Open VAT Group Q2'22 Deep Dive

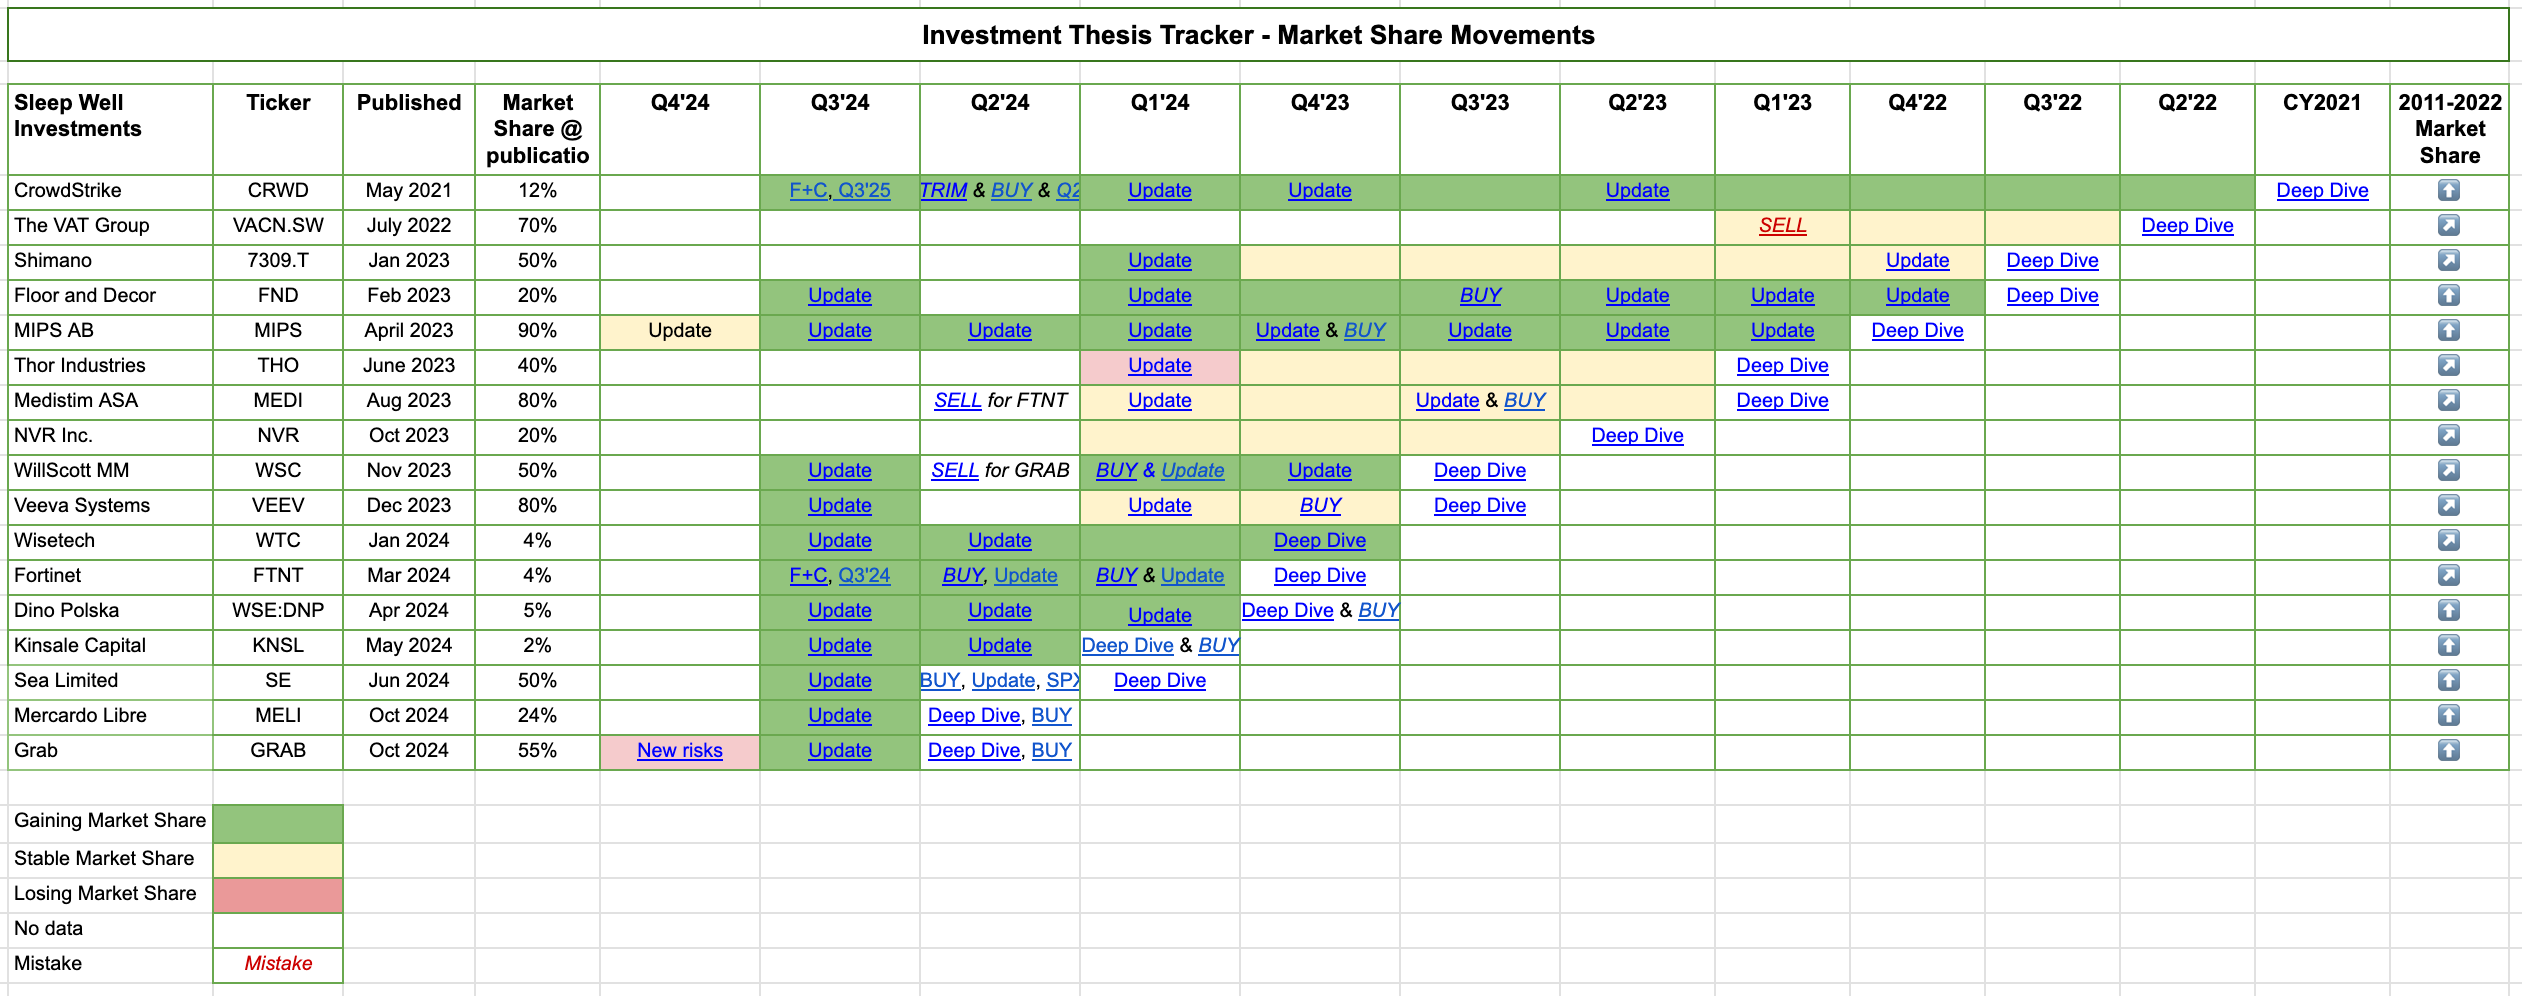[2187, 225]
